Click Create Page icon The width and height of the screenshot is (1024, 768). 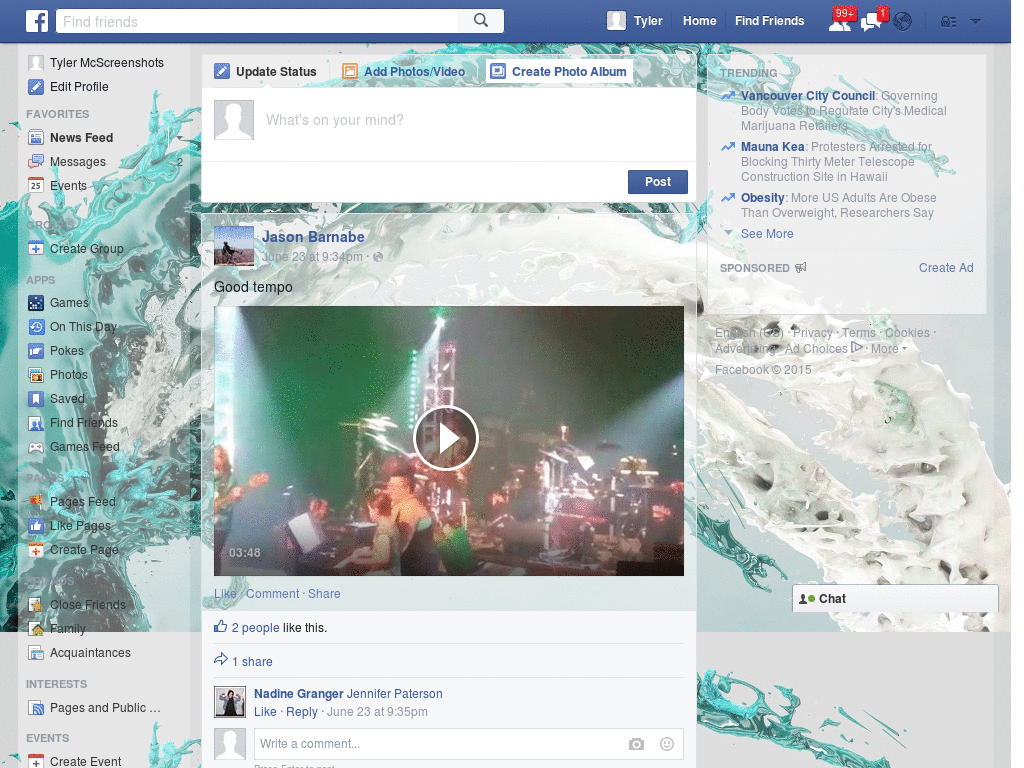pyautogui.click(x=36, y=550)
